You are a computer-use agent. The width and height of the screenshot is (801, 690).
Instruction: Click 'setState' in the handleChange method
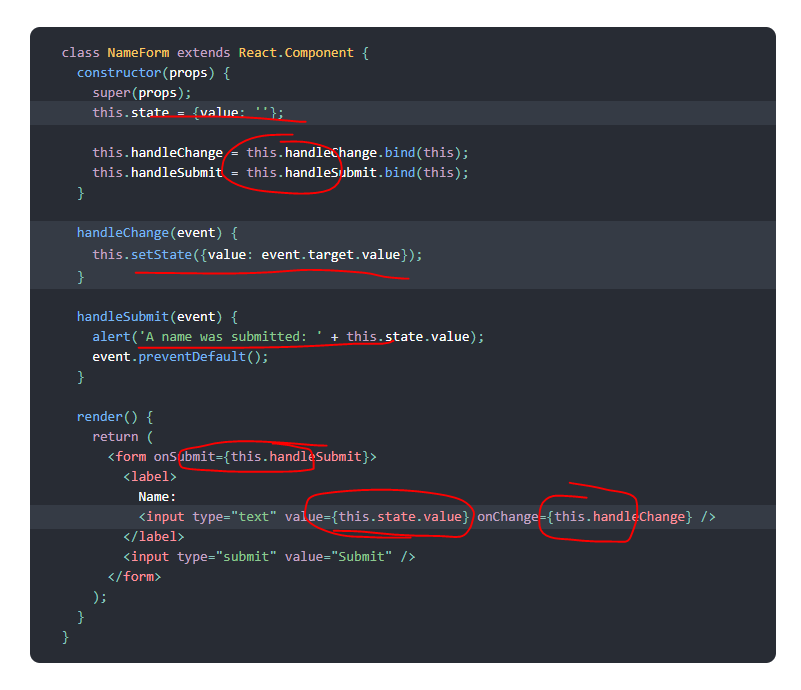pos(161,255)
